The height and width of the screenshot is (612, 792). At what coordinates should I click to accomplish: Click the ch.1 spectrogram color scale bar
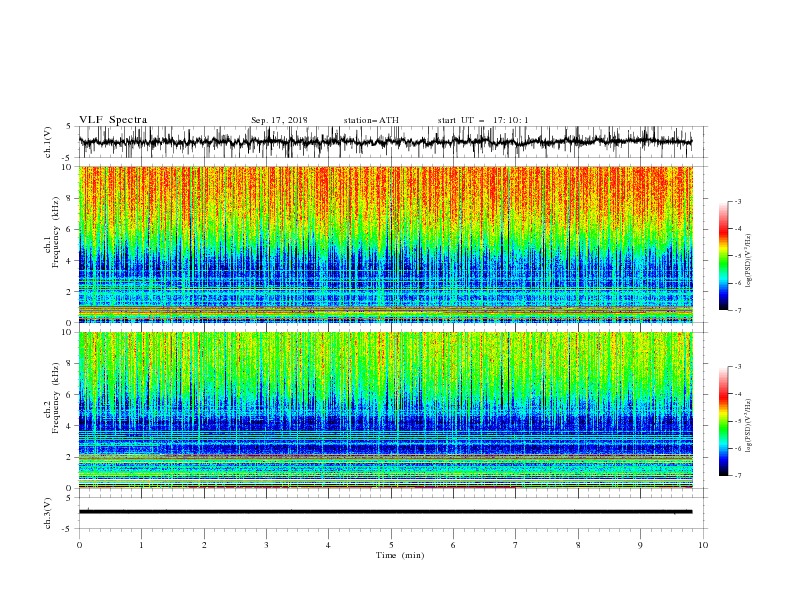point(723,256)
